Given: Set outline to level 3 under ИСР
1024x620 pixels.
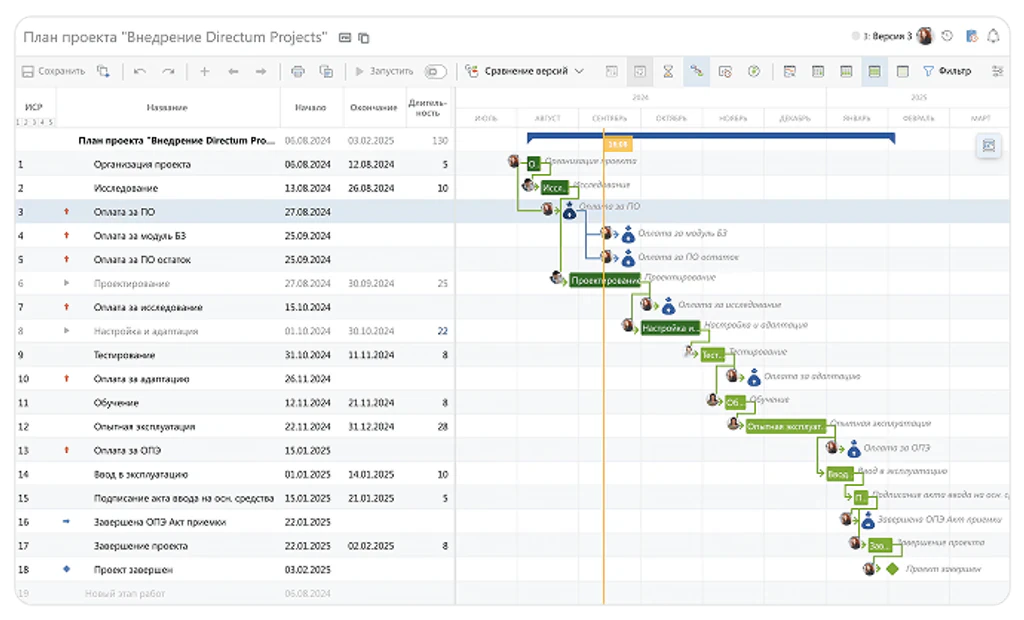Looking at the screenshot, I should 34,122.
